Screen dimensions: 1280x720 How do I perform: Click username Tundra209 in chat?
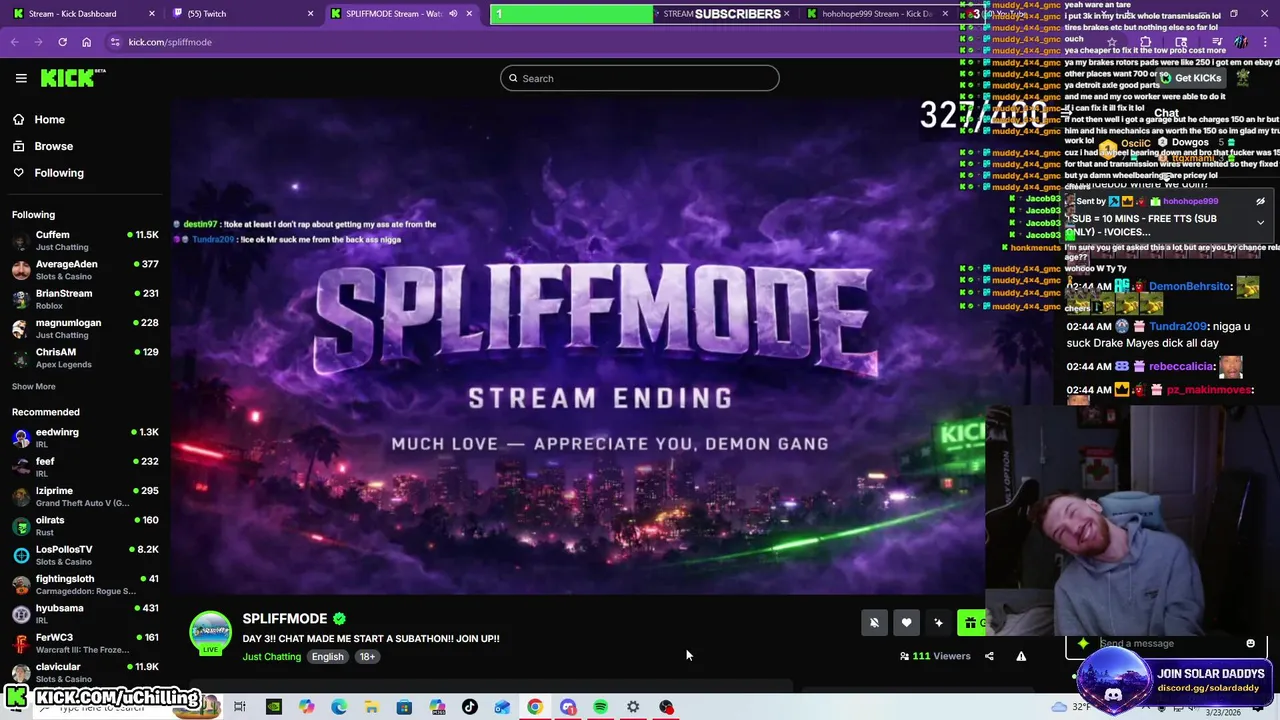pos(1178,326)
